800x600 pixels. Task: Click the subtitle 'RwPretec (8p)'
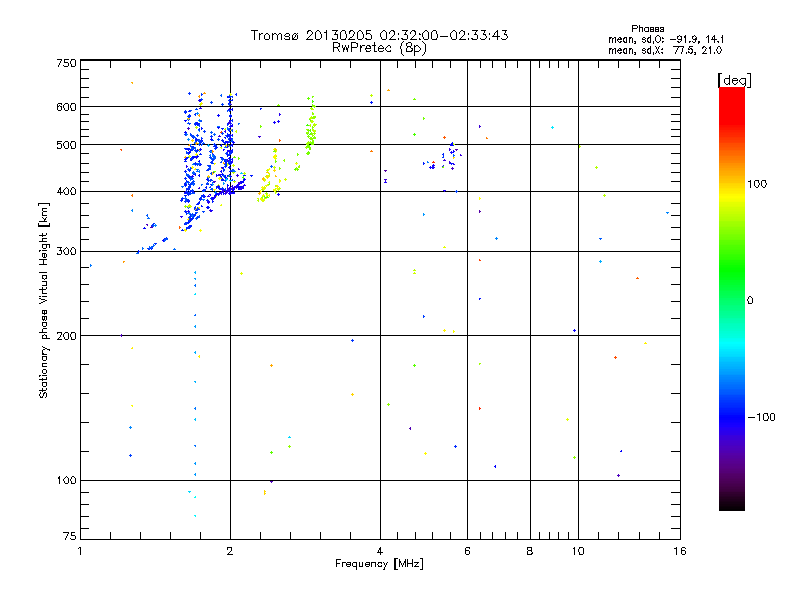(379, 48)
